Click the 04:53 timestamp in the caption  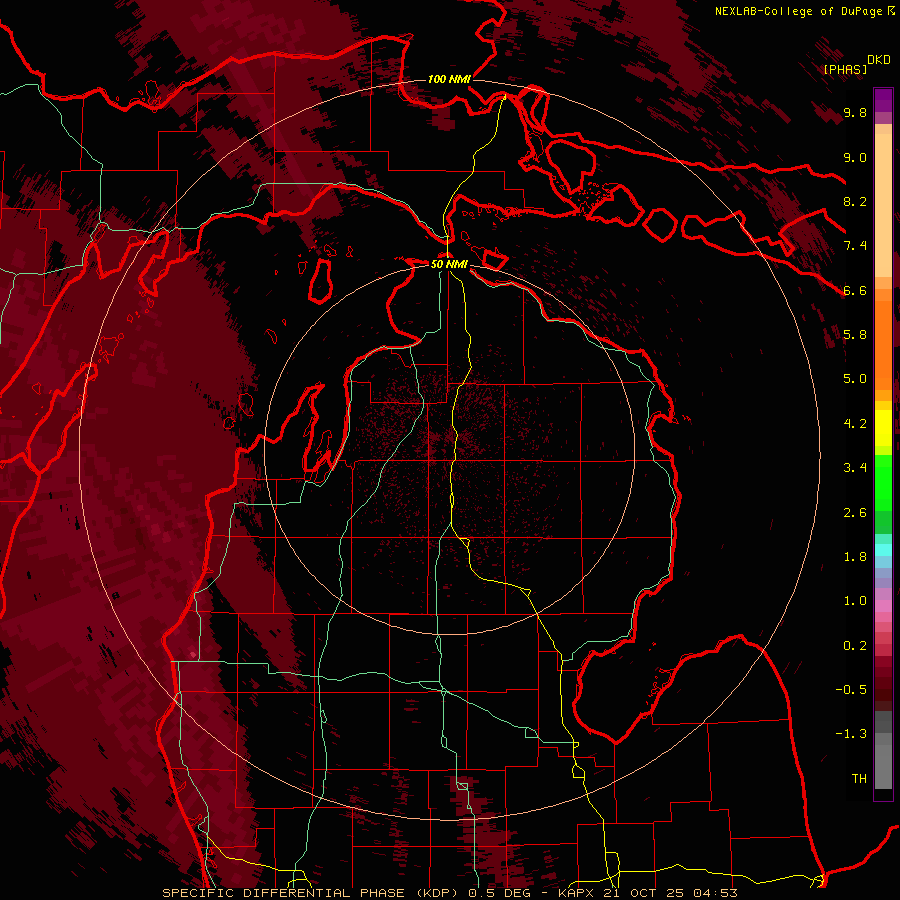click(x=715, y=893)
